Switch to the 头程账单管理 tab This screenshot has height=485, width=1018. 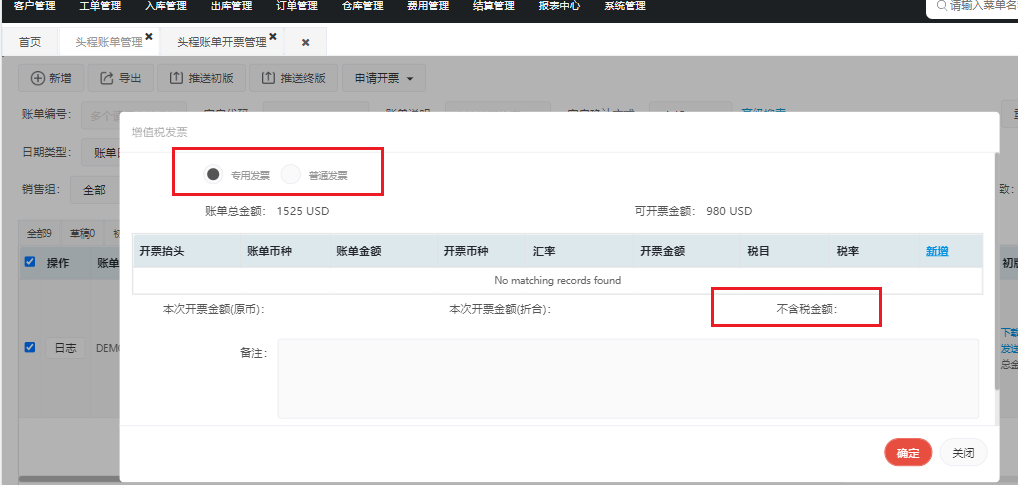point(109,42)
